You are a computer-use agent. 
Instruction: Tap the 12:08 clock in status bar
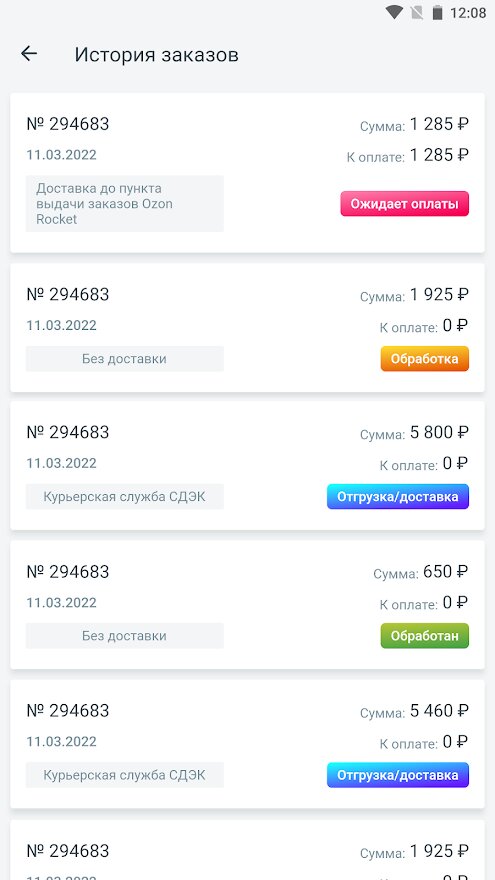click(468, 13)
